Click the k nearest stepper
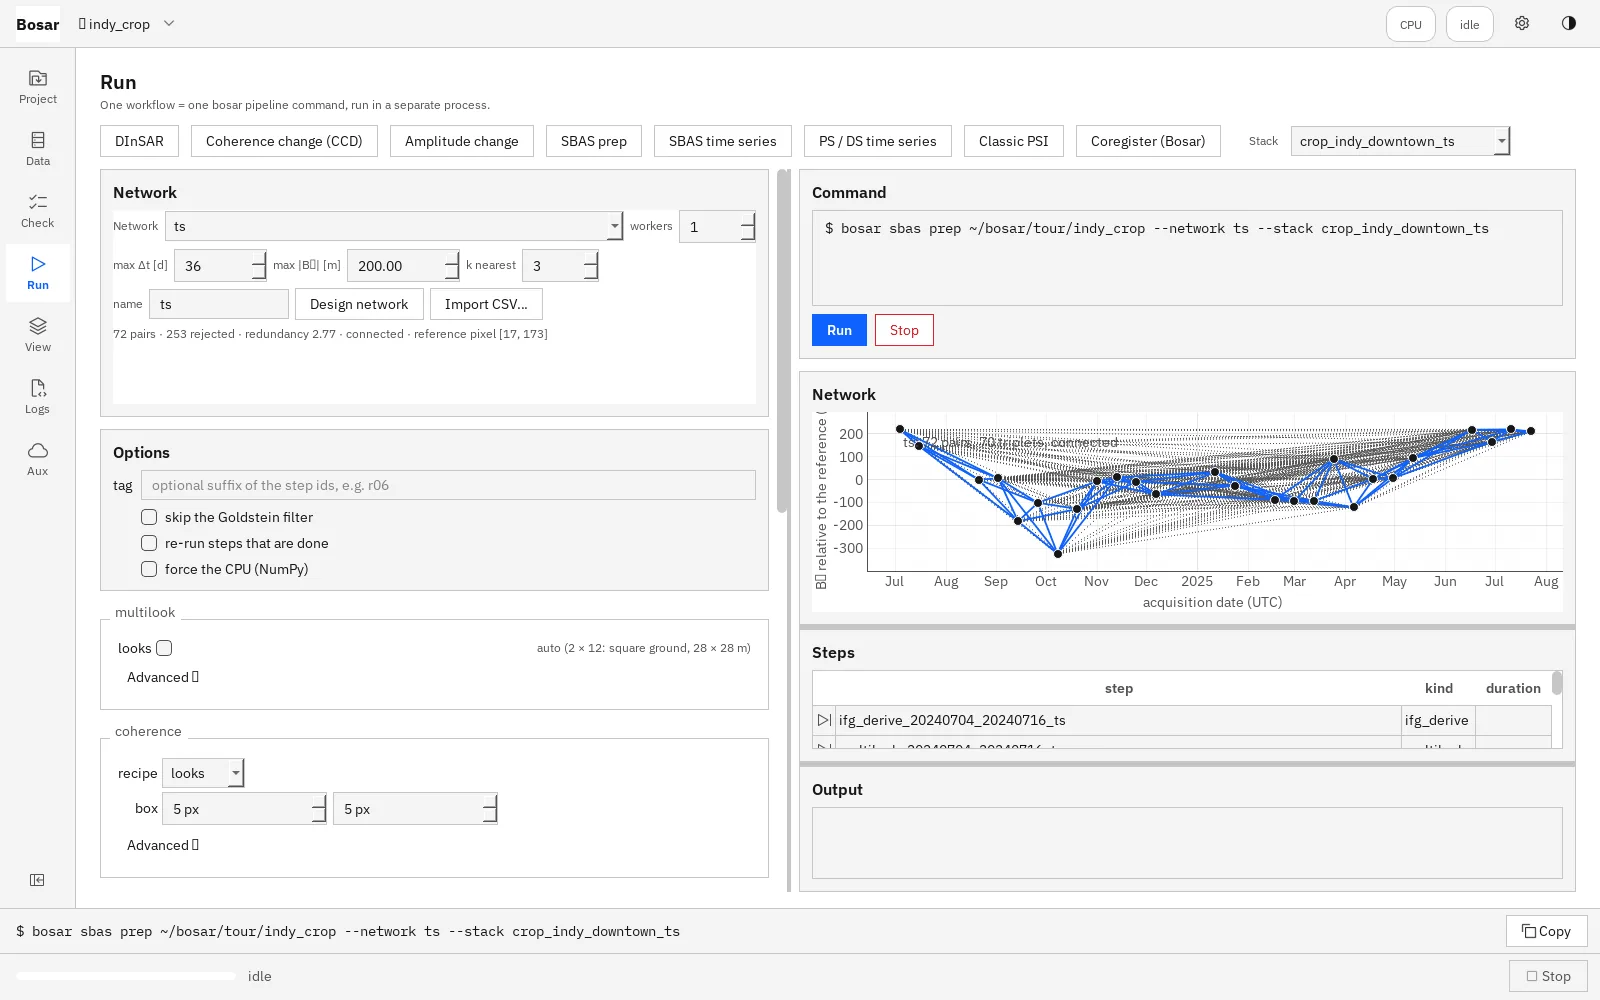The width and height of the screenshot is (1600, 1000). click(x=560, y=265)
